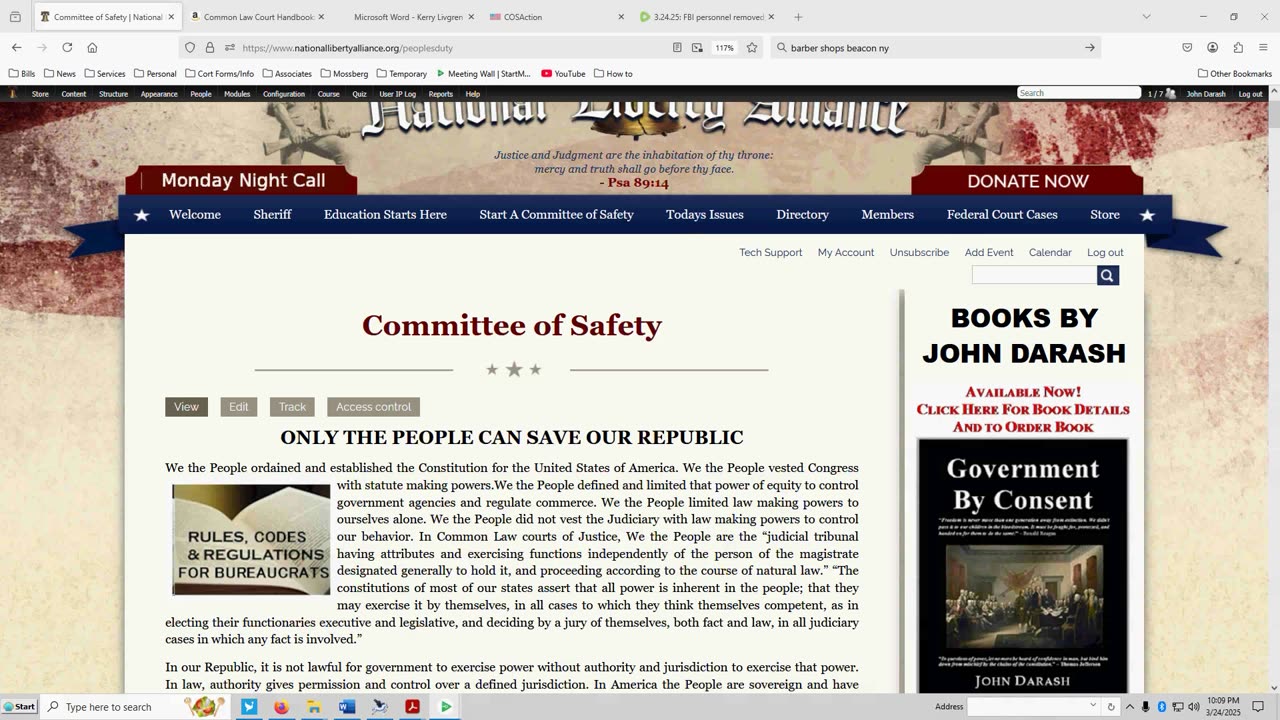
Task: Submit the search bar query with the arrow
Action: tap(1090, 47)
